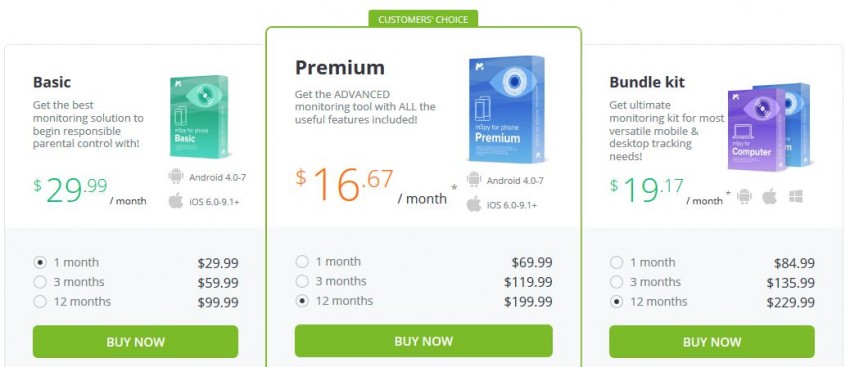The image size is (850, 367).
Task: Click the purple Computer product box image
Action: coord(757,130)
